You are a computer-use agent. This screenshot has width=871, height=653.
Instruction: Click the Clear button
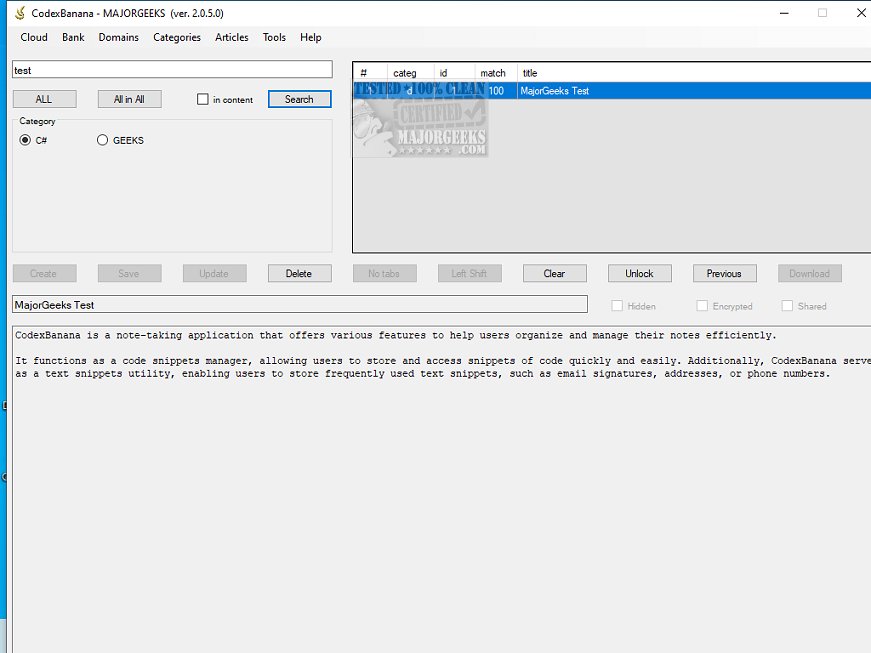tap(554, 273)
